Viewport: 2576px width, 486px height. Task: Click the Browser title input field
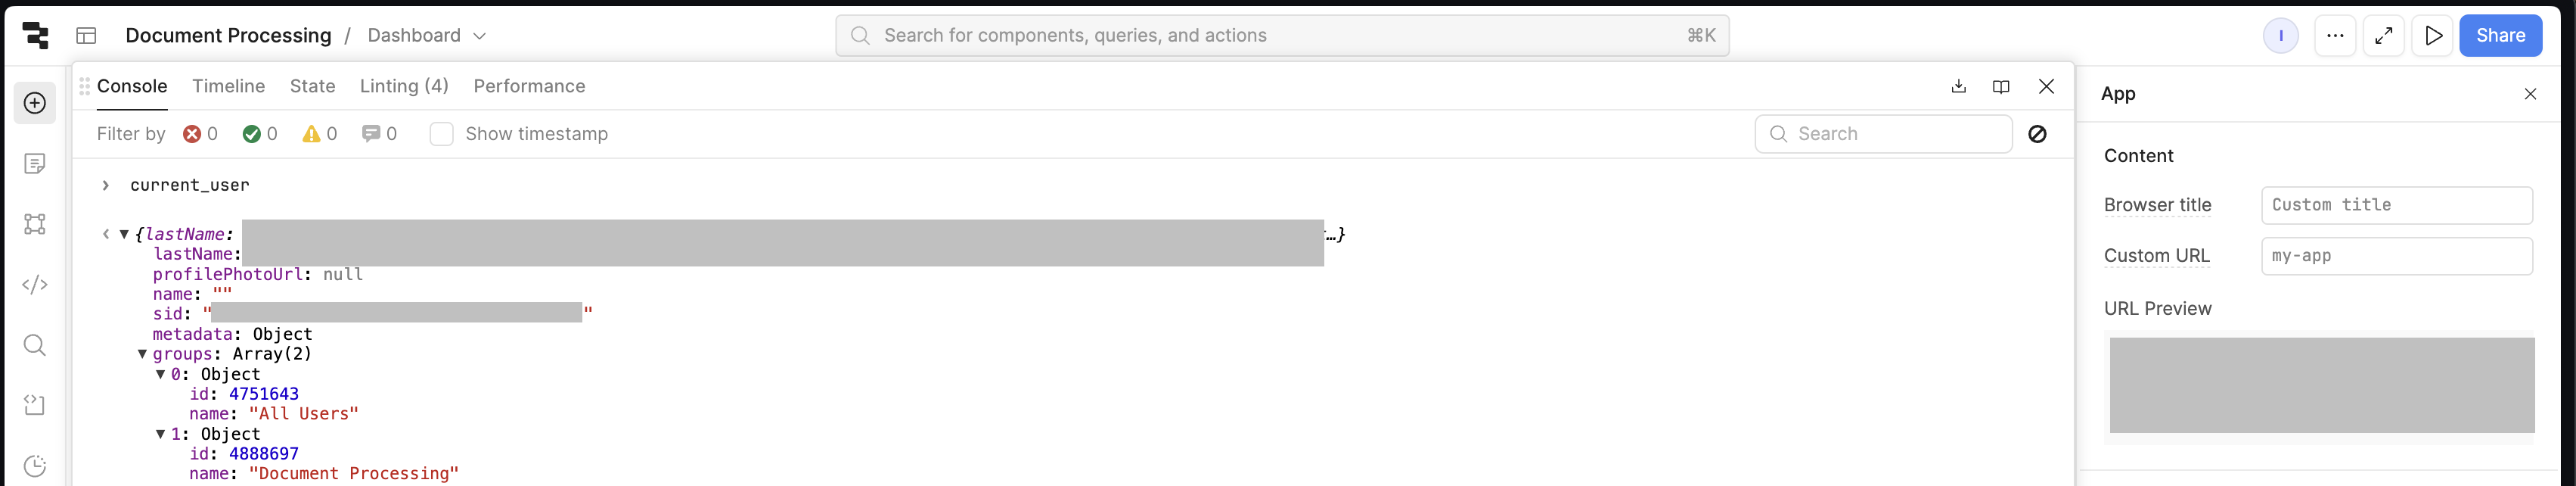coord(2396,205)
